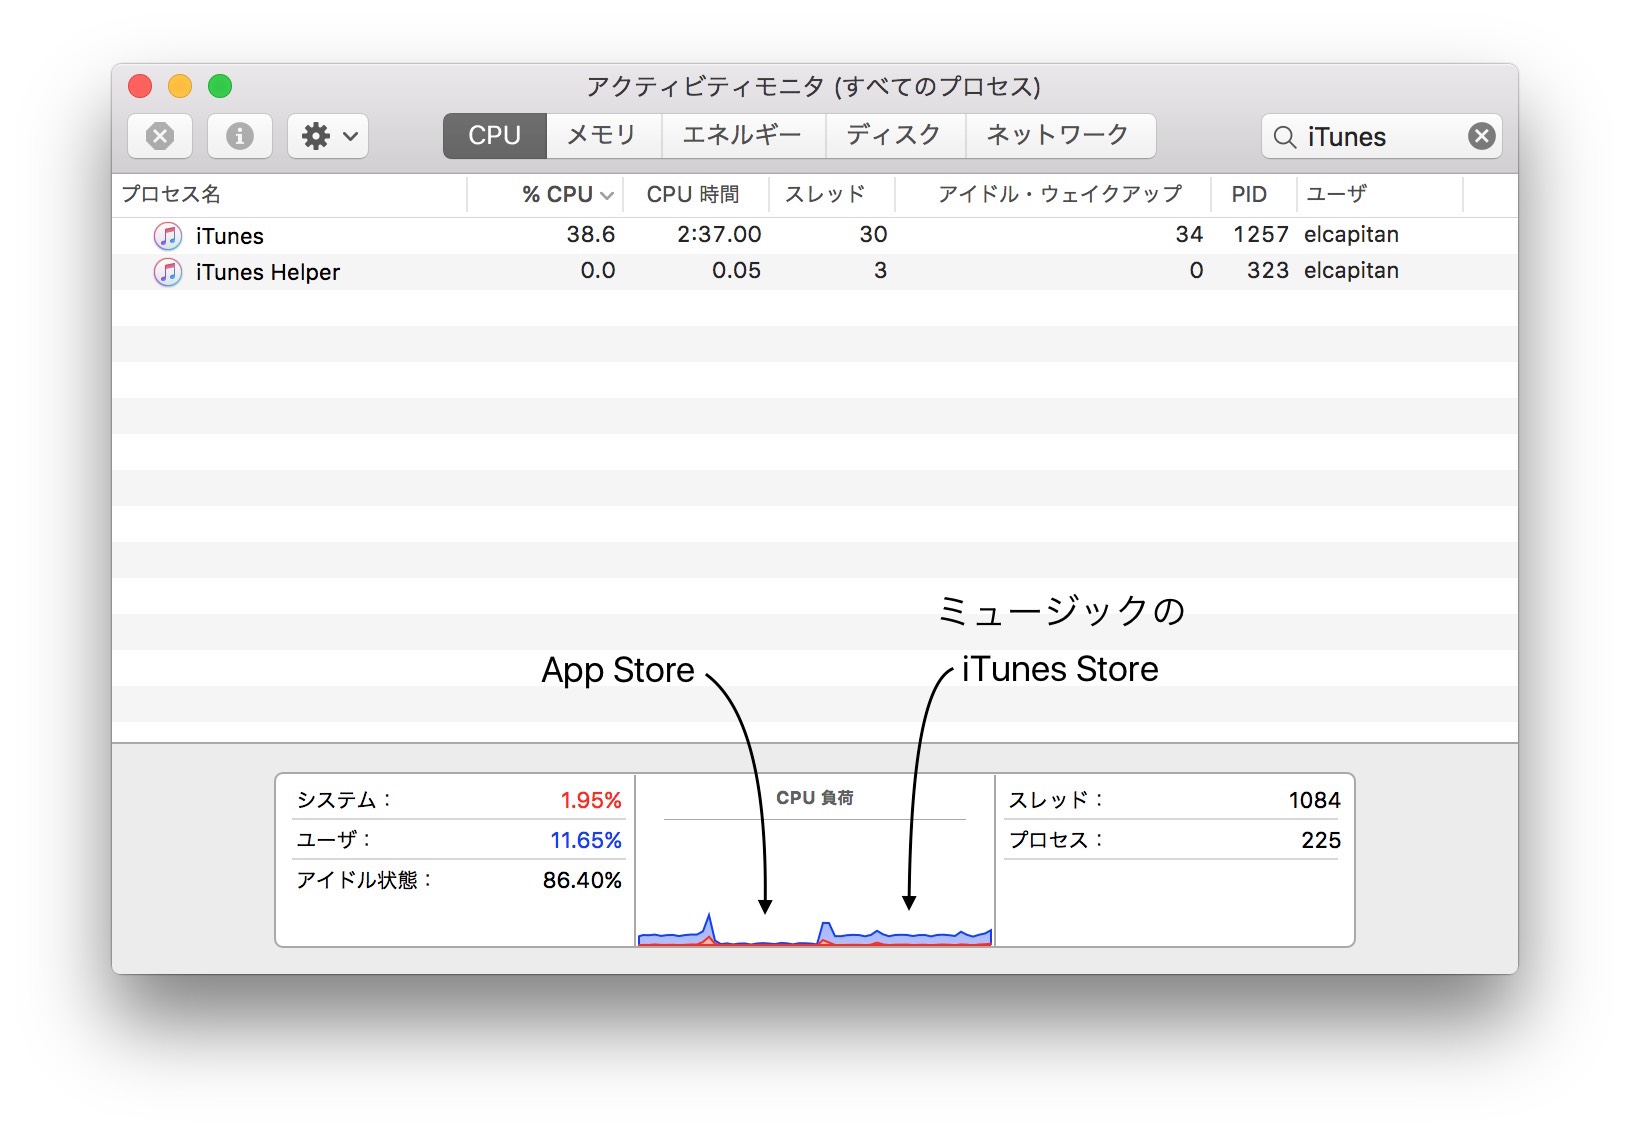Switch to the ネットワーク tab
Screen dimensions: 1630x1134
(1060, 136)
